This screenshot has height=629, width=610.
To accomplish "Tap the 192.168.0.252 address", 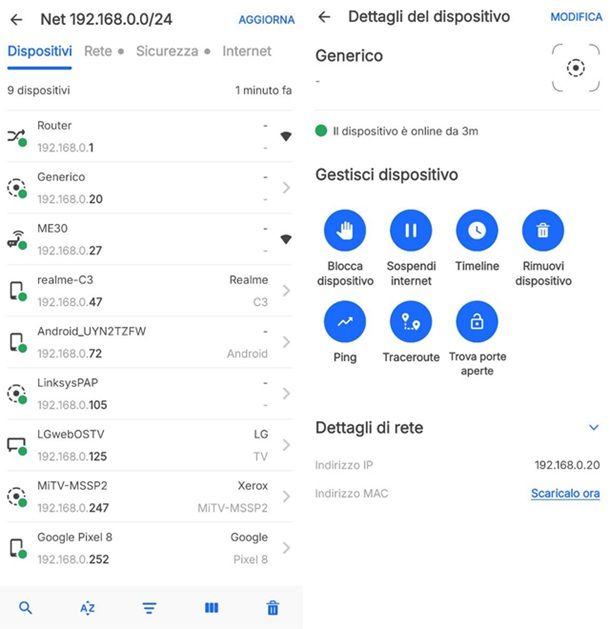I will [73, 559].
